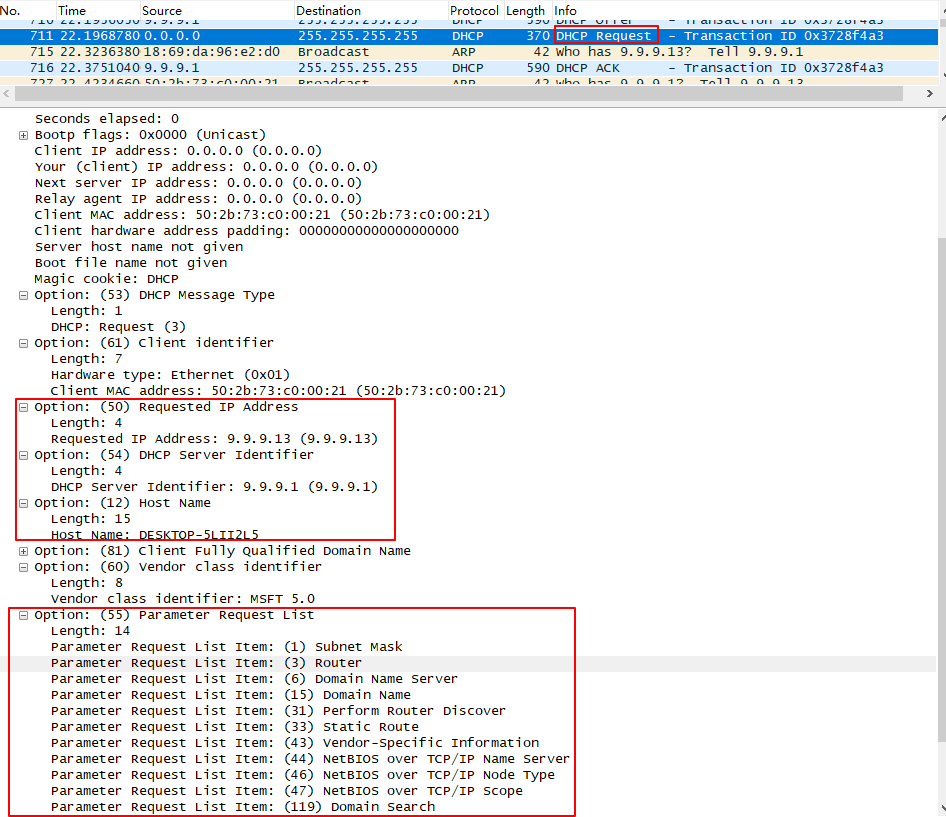Screen dimensions: 946x817
Task: Select 'Length: 7' under Client identifier
Action: coord(87,359)
